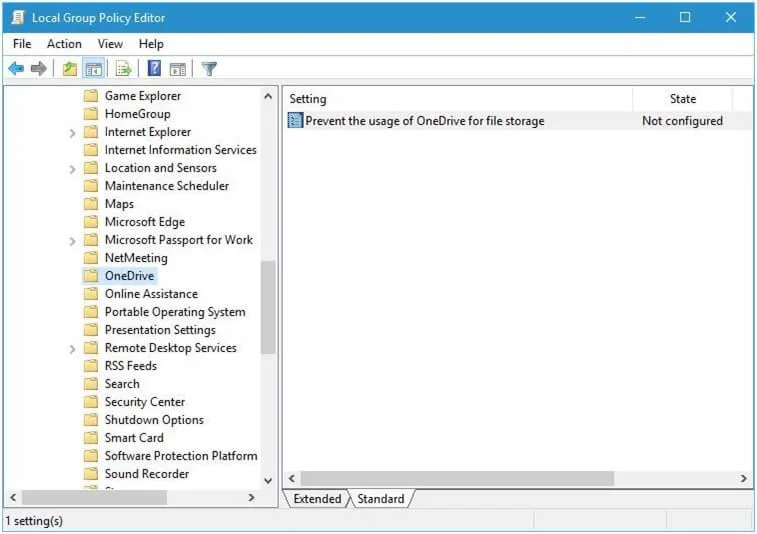757x534 pixels.
Task: Expand Microsoft Passport for Work node
Action: coord(72,241)
